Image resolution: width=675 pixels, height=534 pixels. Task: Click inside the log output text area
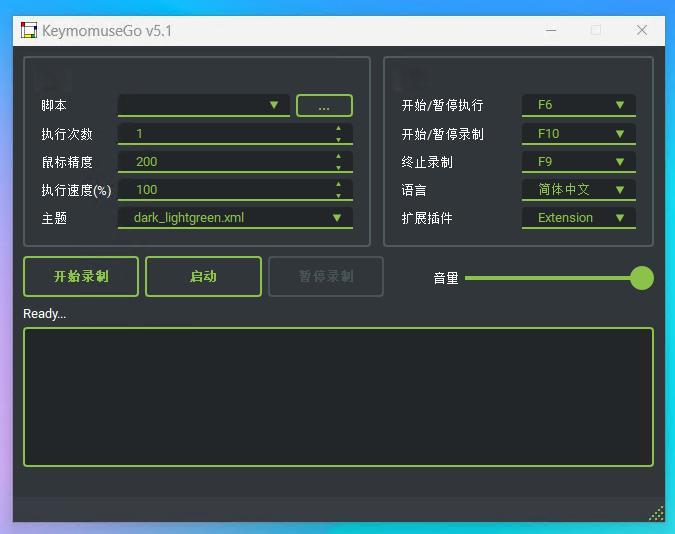click(x=338, y=397)
